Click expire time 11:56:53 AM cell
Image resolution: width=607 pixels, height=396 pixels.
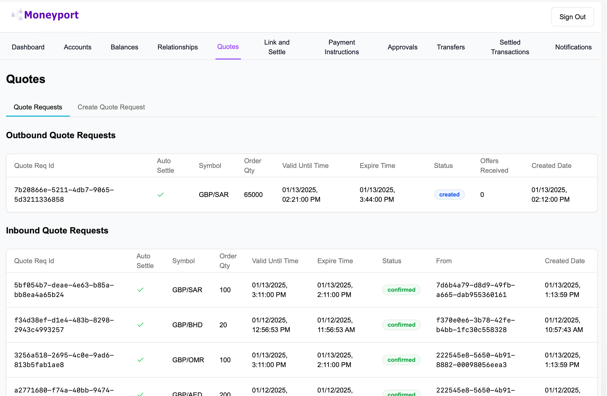[336, 325]
